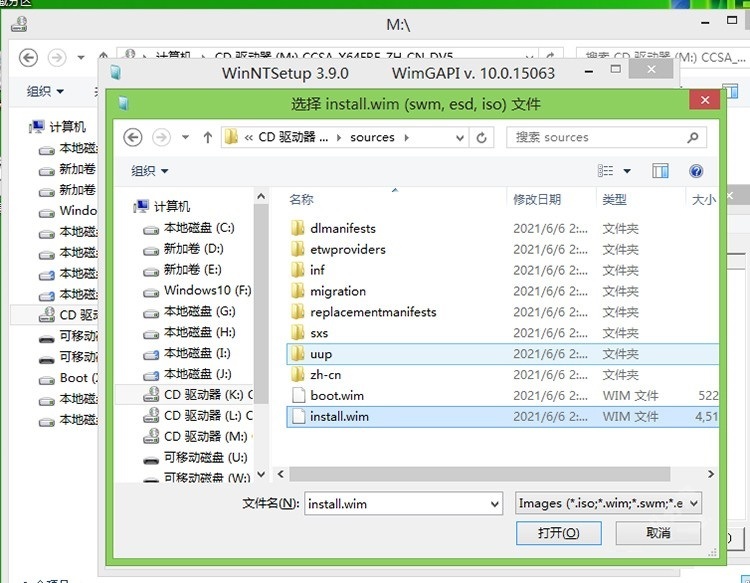750x583 pixels.
Task: Change the file list view style
Action: [606, 171]
